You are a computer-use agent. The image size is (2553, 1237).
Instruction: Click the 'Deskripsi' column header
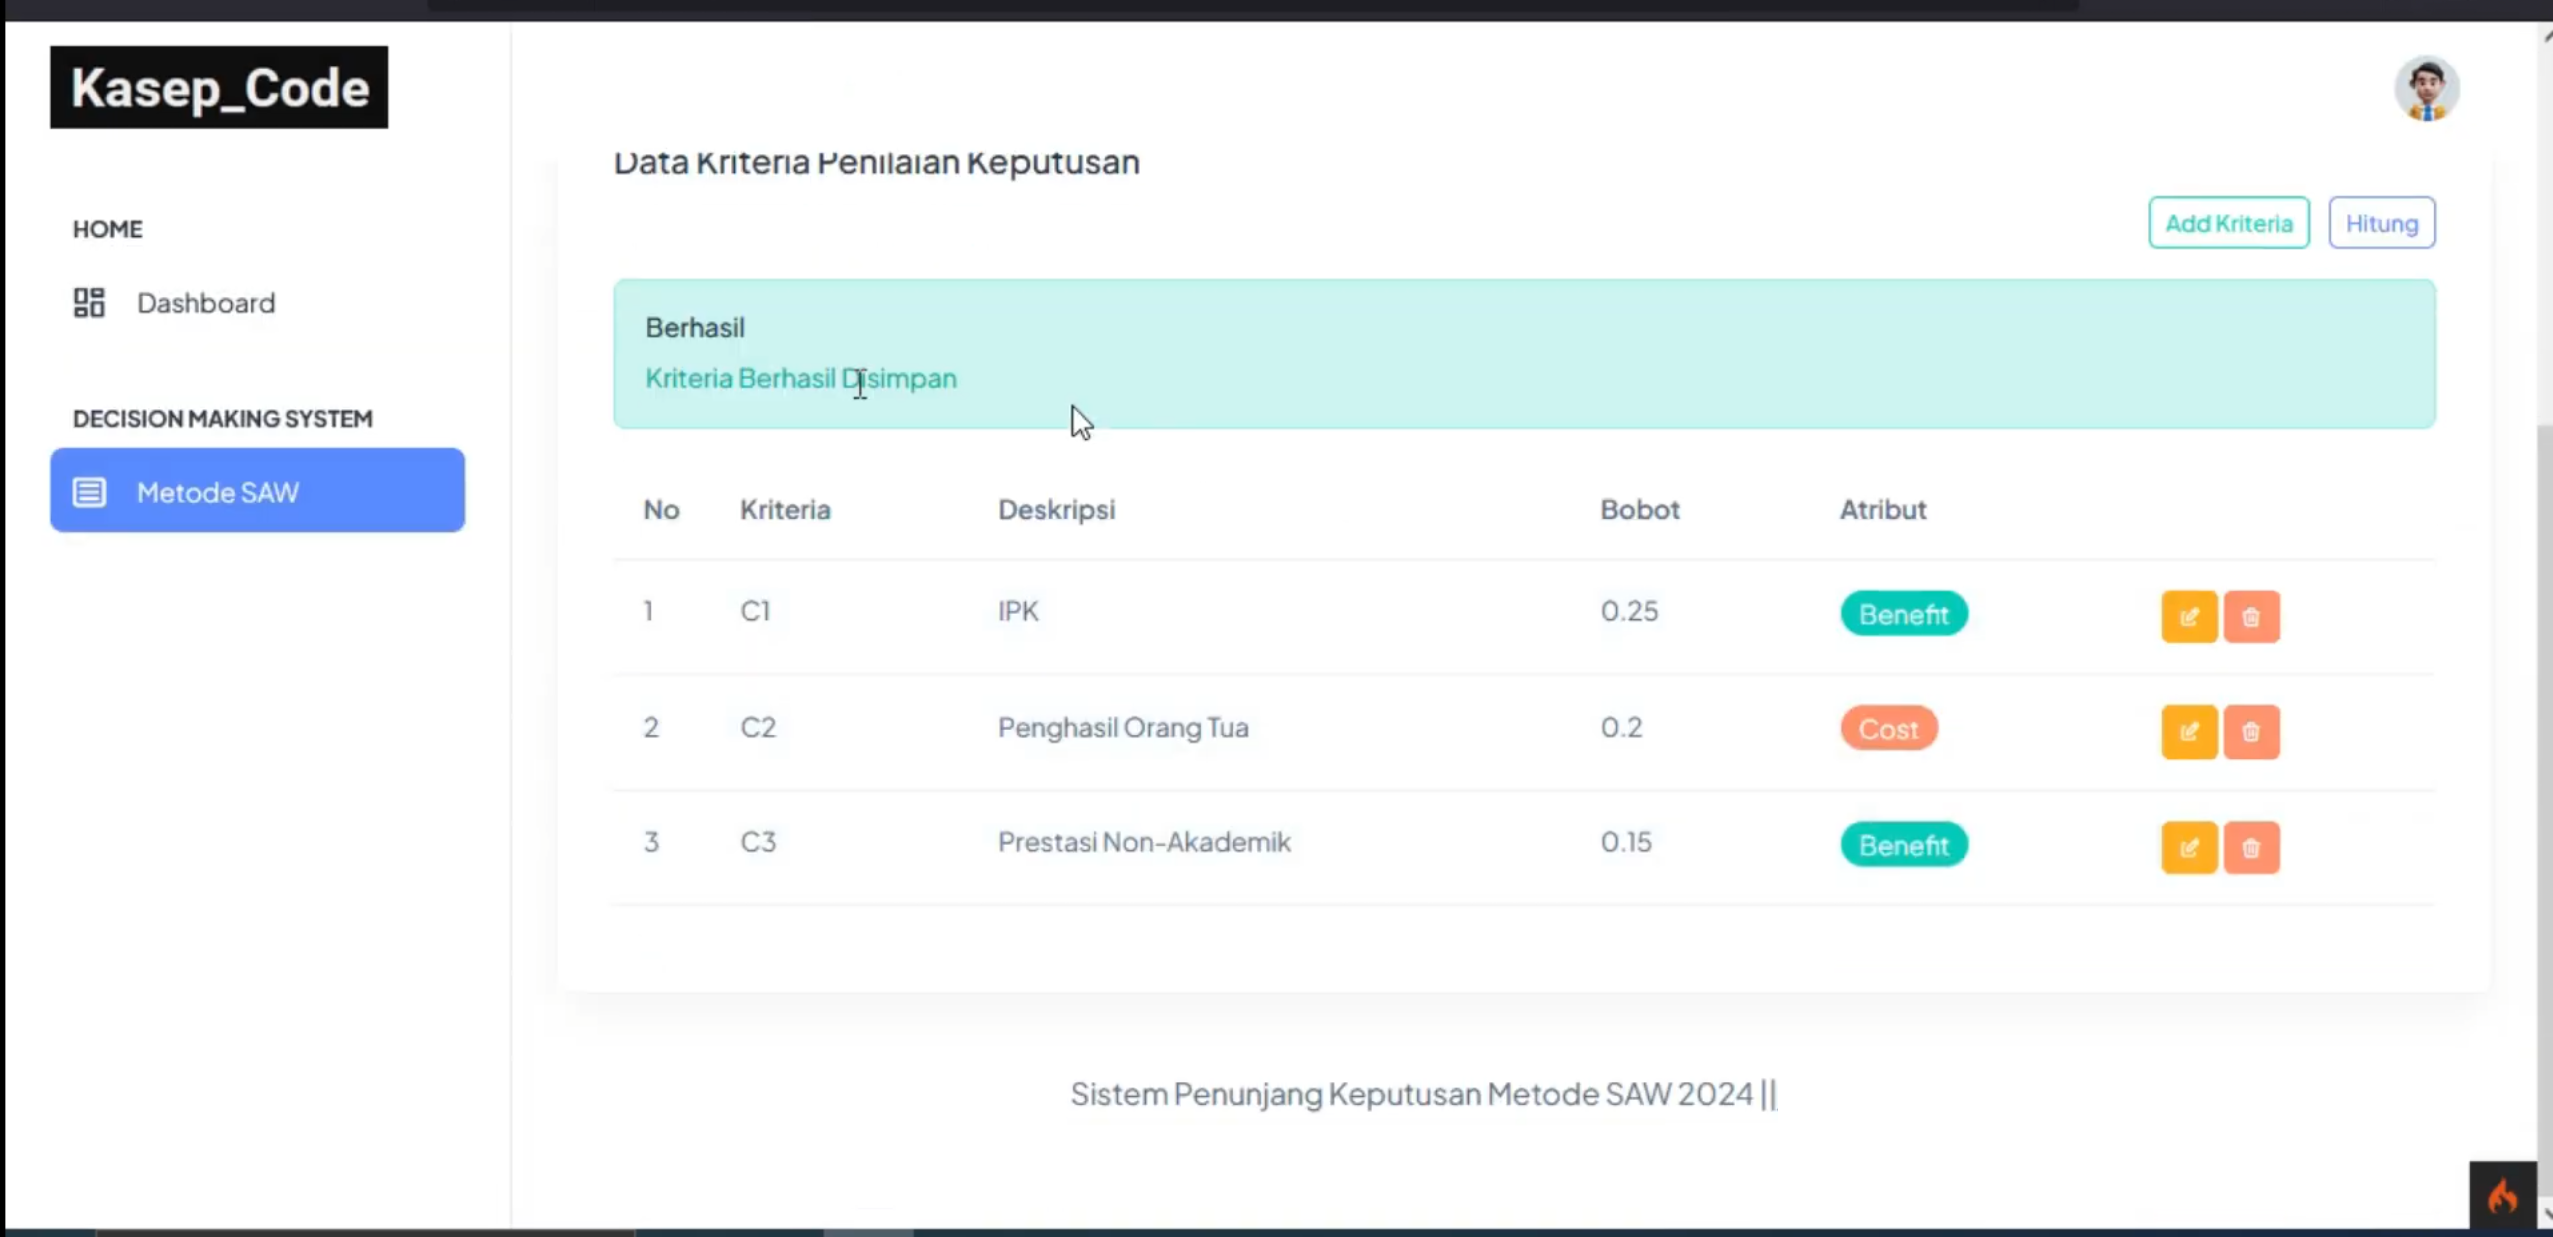[x=1056, y=509]
